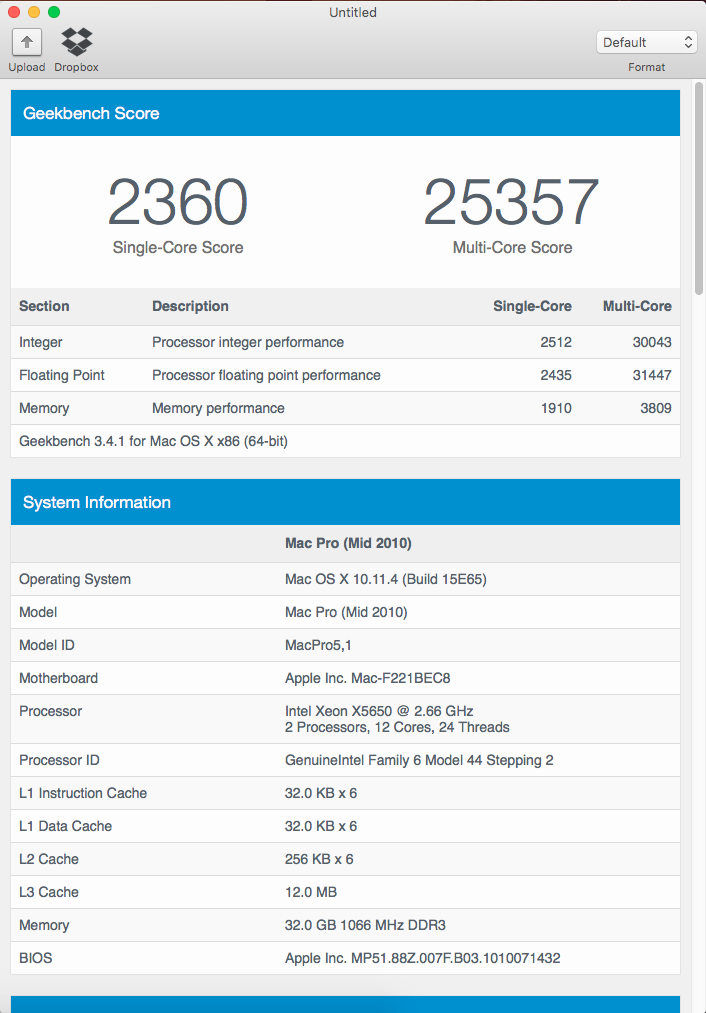Select L3 Cache value '12.0 MB'
The width and height of the screenshot is (706, 1013).
pyautogui.click(x=311, y=892)
